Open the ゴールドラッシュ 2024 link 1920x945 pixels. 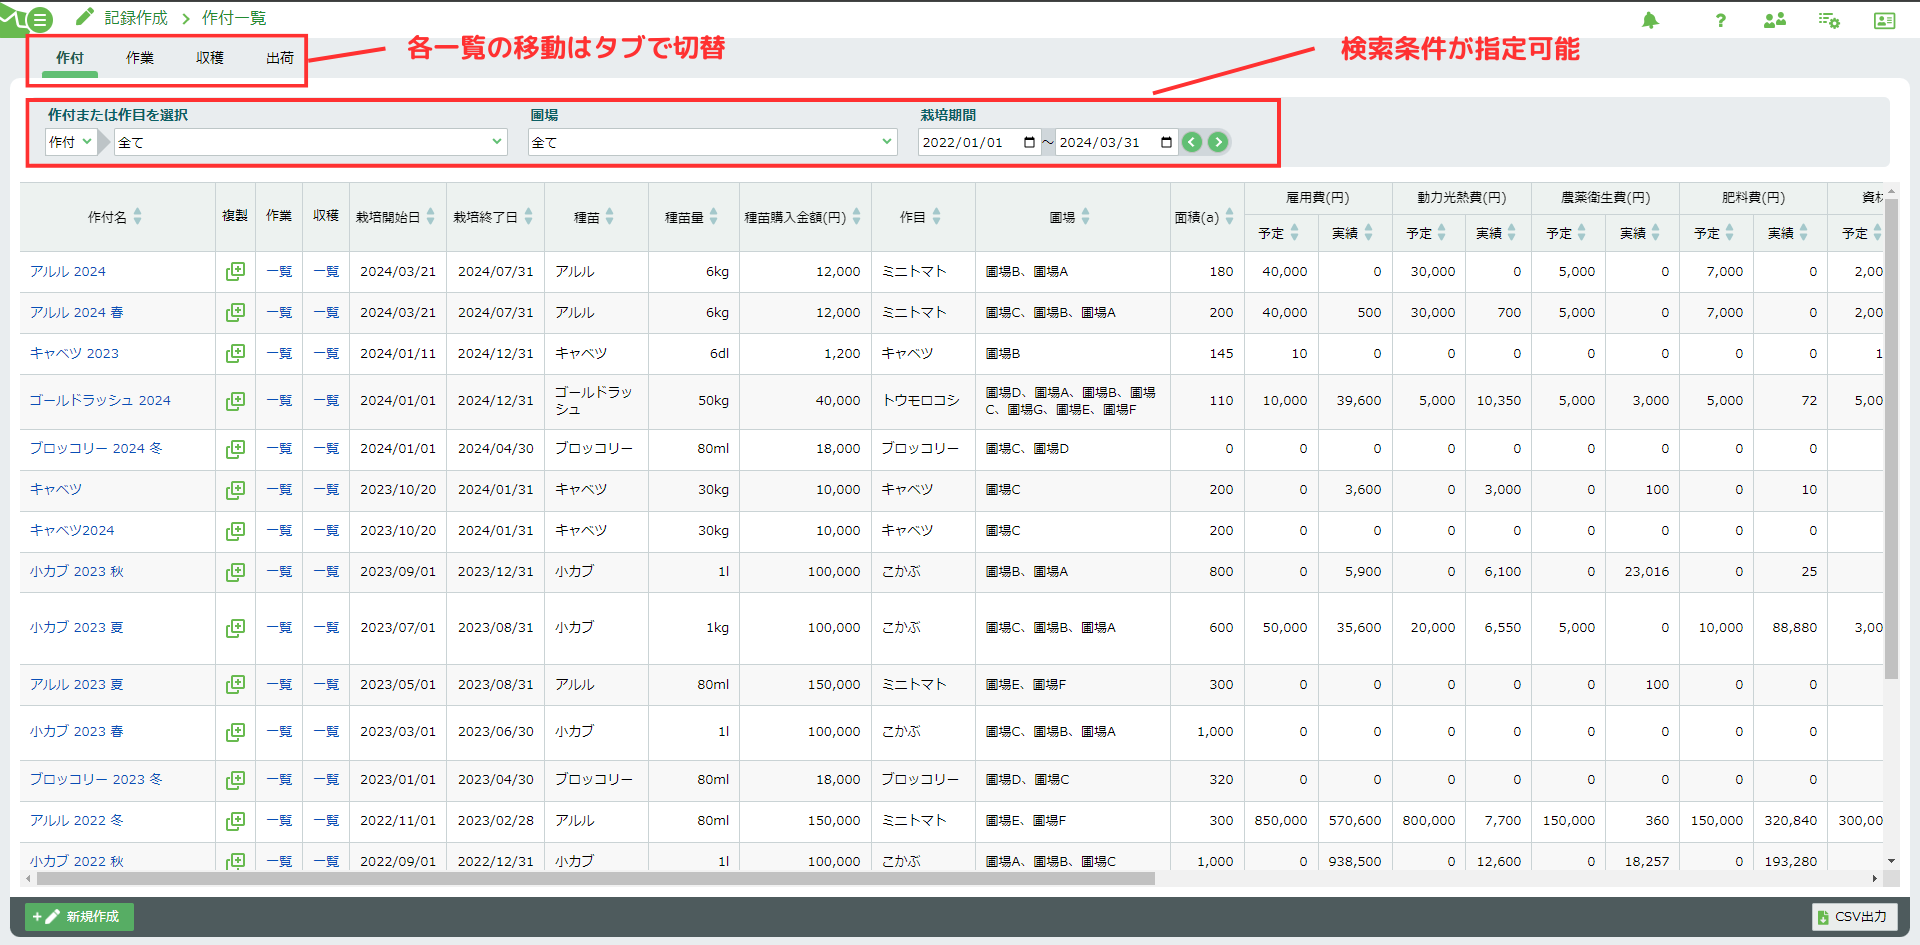(x=100, y=400)
